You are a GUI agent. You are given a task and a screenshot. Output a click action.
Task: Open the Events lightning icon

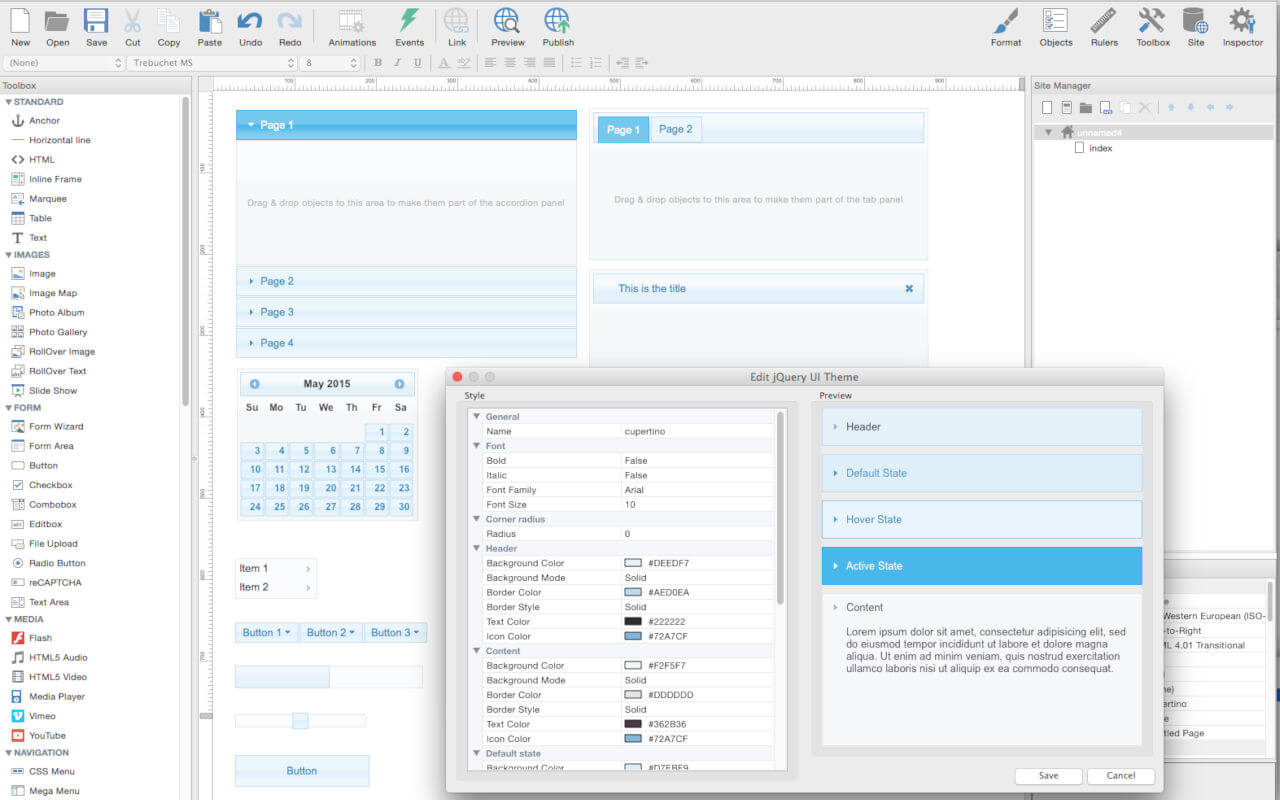tap(409, 21)
